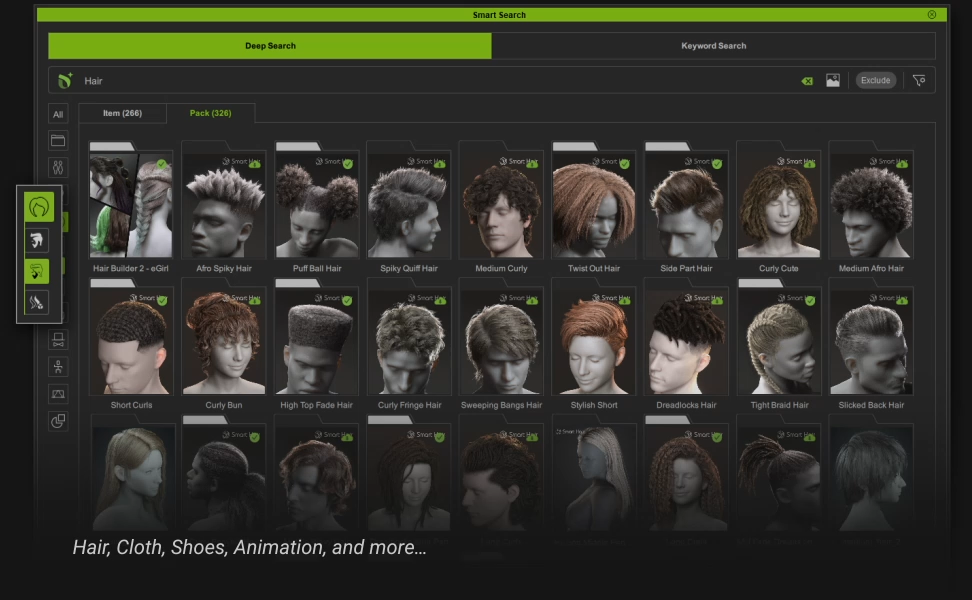Clear the search using the green X button
Screen dimensions: 972x600
click(808, 80)
